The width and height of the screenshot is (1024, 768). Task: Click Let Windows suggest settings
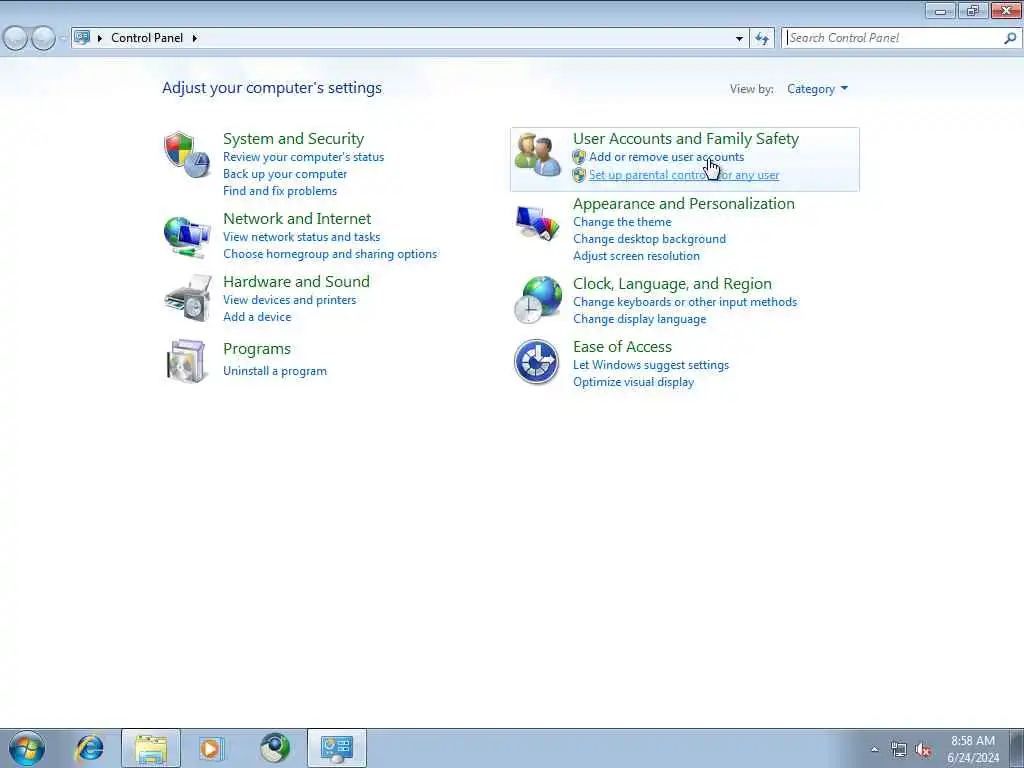pos(650,365)
